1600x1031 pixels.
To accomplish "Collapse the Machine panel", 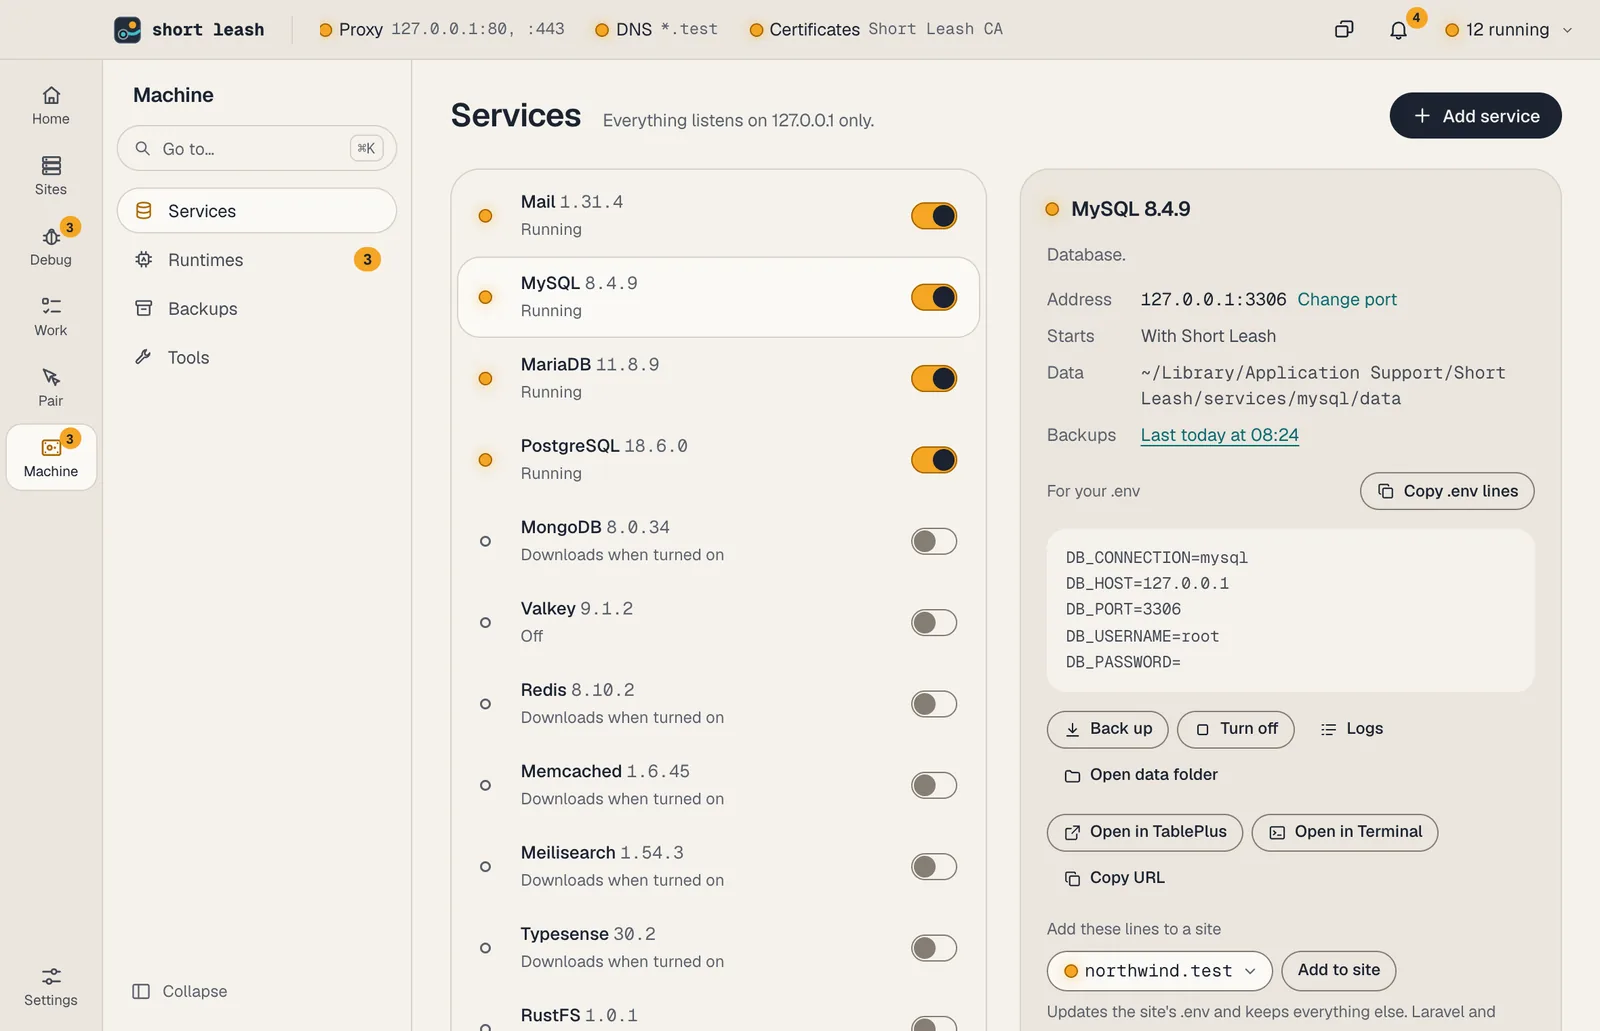I will tap(180, 991).
